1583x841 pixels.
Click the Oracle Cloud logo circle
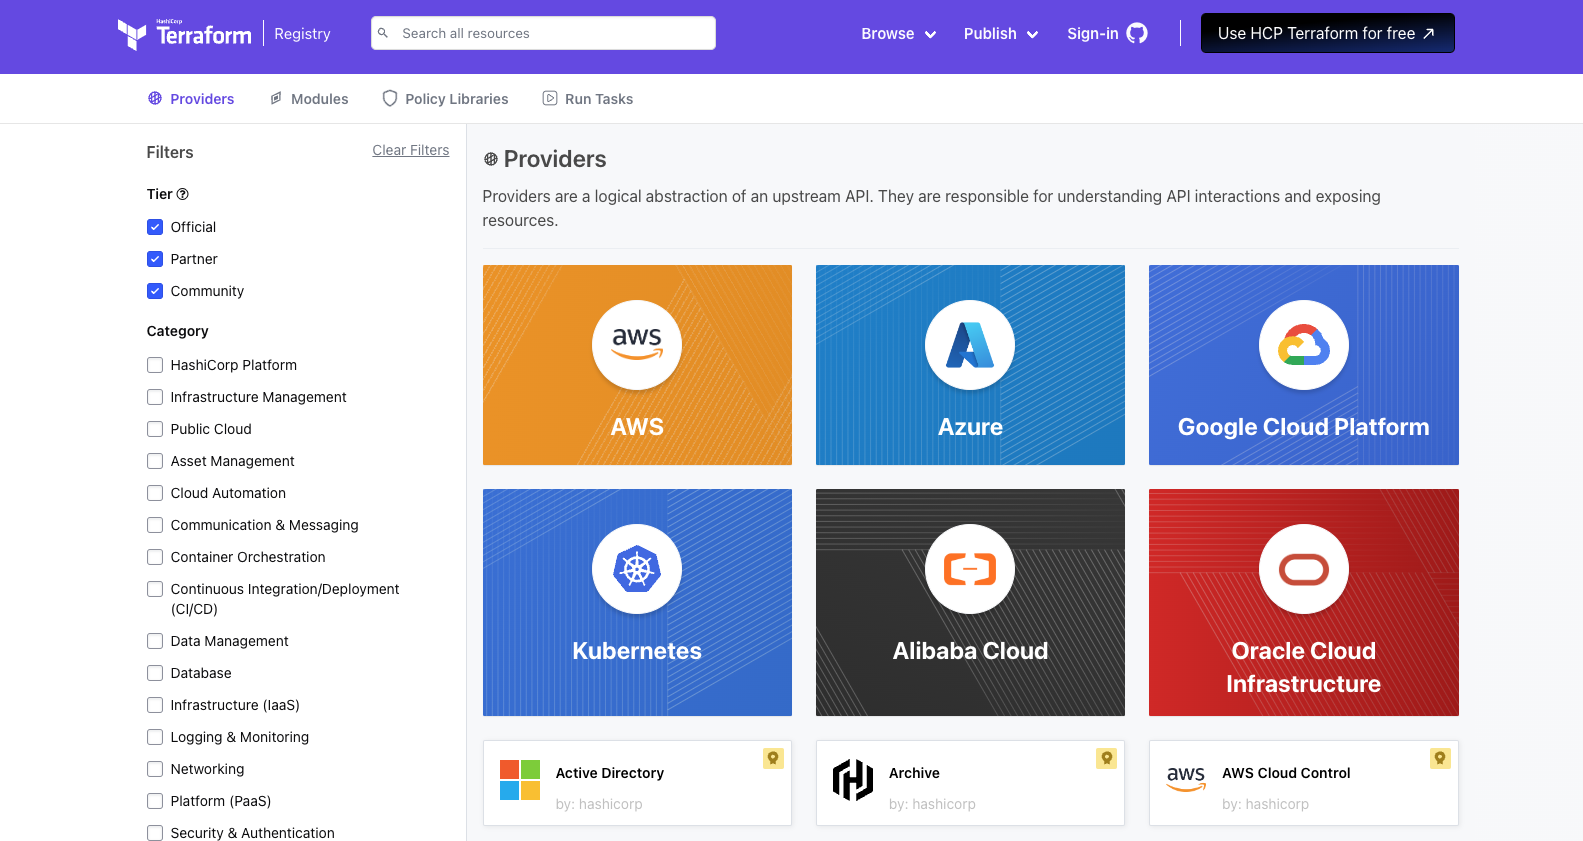tap(1304, 569)
